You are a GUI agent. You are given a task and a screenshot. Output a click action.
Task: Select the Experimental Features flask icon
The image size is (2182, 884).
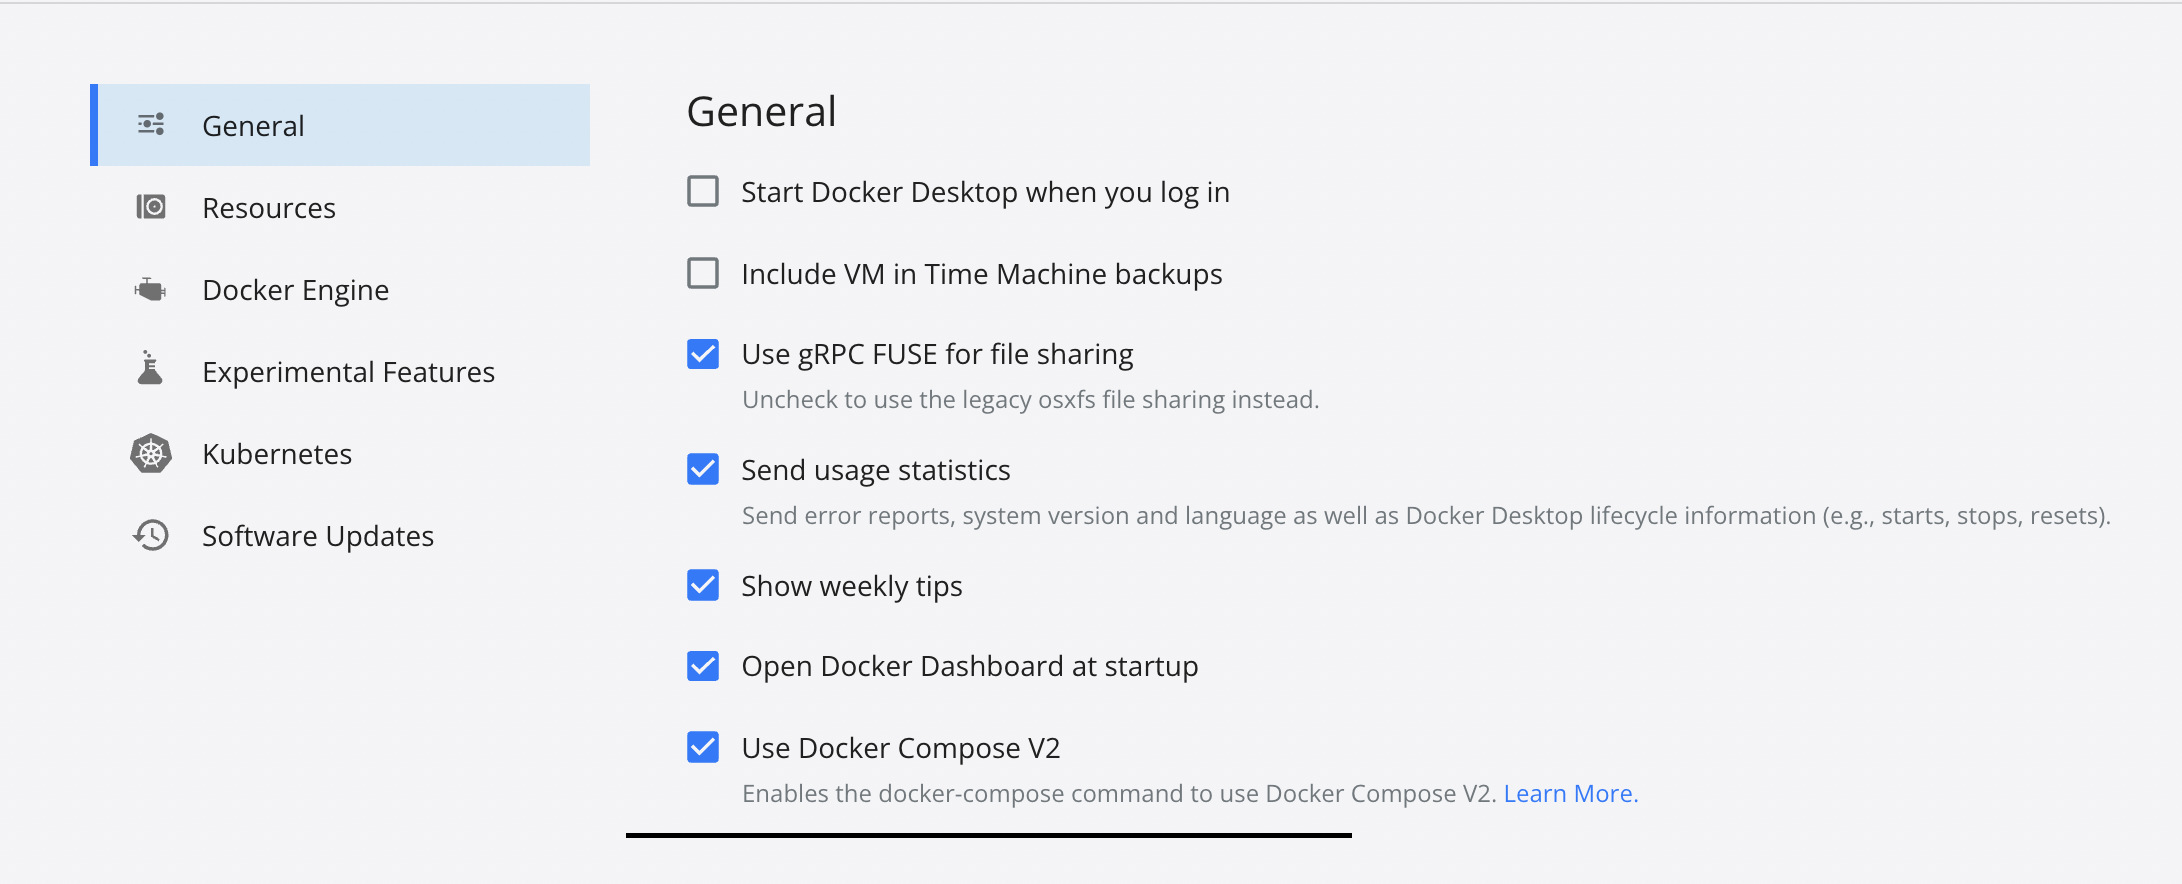tap(151, 371)
